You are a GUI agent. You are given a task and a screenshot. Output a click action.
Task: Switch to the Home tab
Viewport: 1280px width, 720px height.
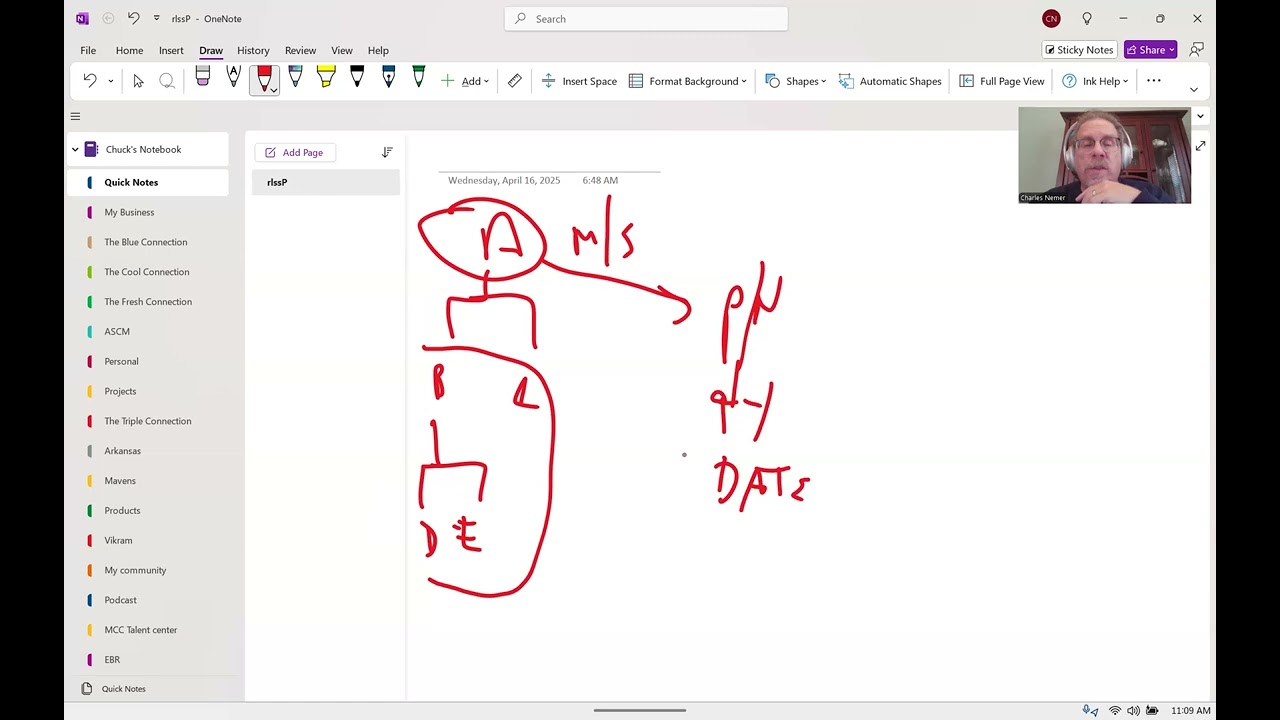click(x=129, y=50)
